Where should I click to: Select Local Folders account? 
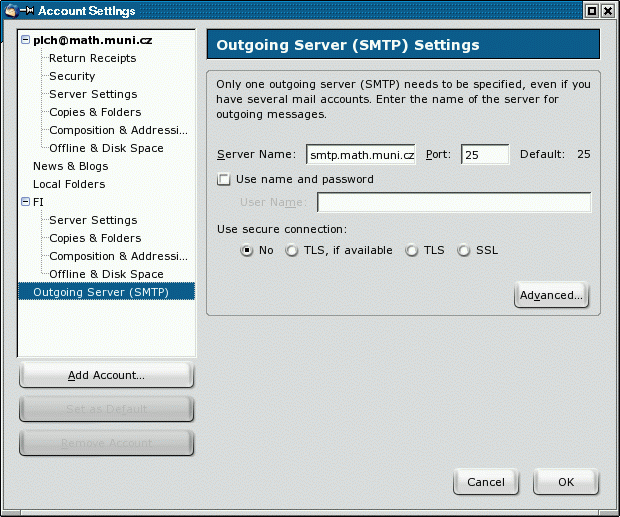pos(69,184)
